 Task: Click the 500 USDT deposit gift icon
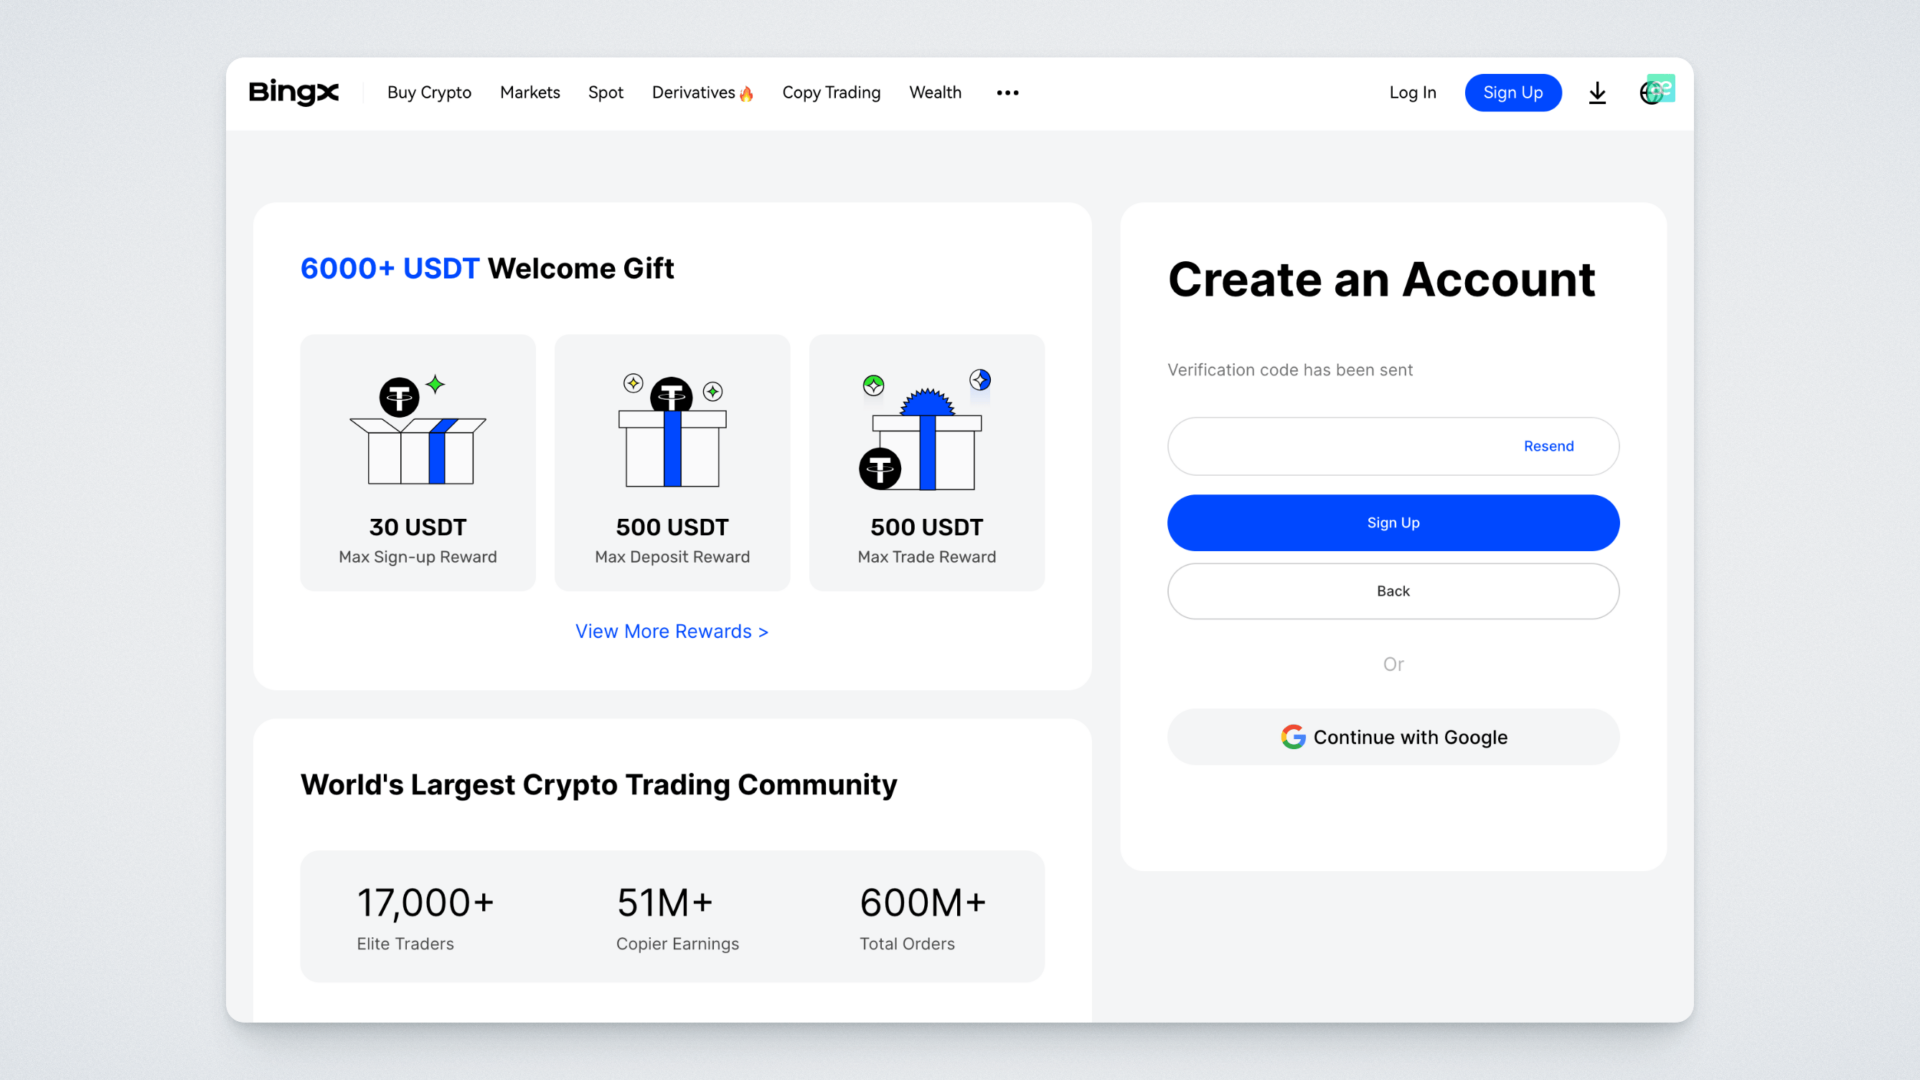pyautogui.click(x=672, y=432)
